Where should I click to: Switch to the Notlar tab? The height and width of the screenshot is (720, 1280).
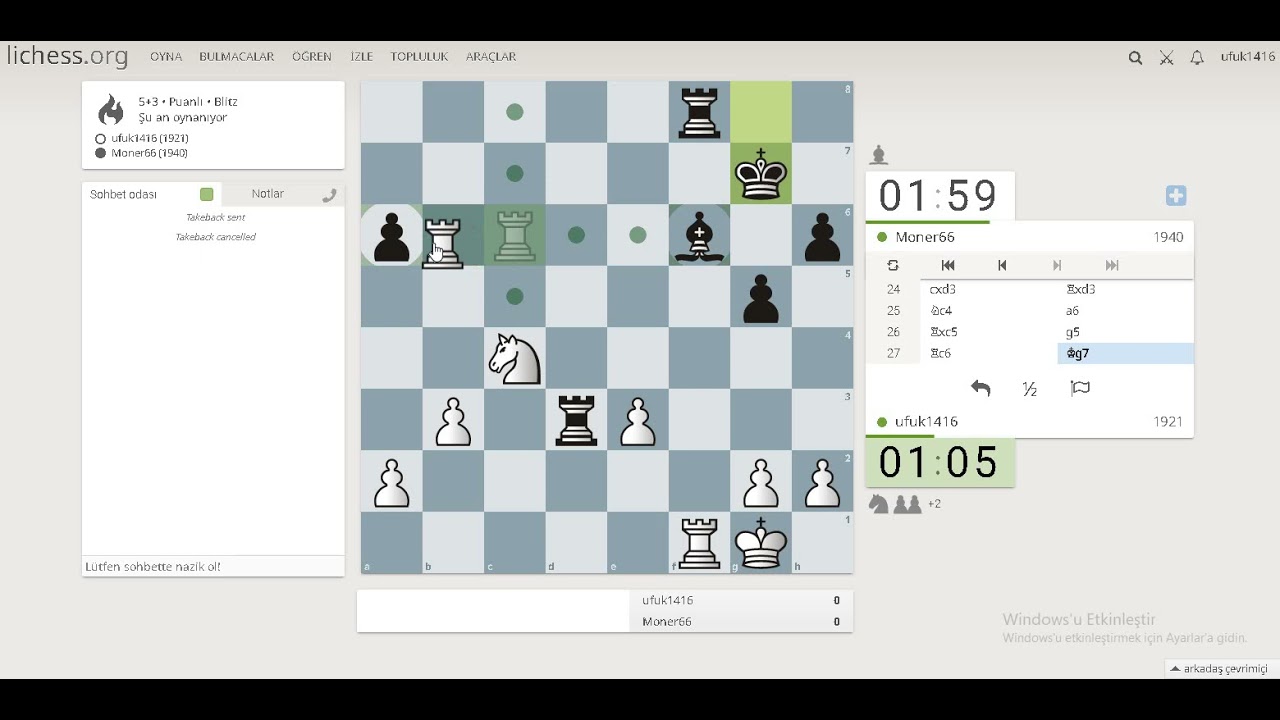pos(268,194)
